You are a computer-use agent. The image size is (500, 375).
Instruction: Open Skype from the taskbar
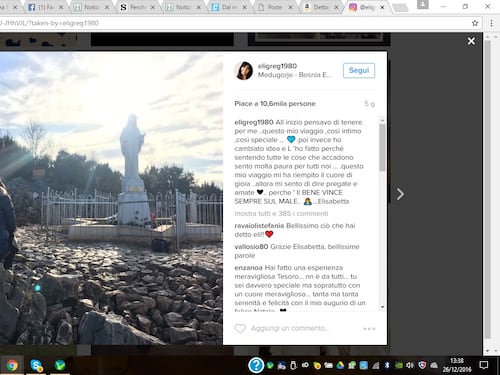point(36,365)
